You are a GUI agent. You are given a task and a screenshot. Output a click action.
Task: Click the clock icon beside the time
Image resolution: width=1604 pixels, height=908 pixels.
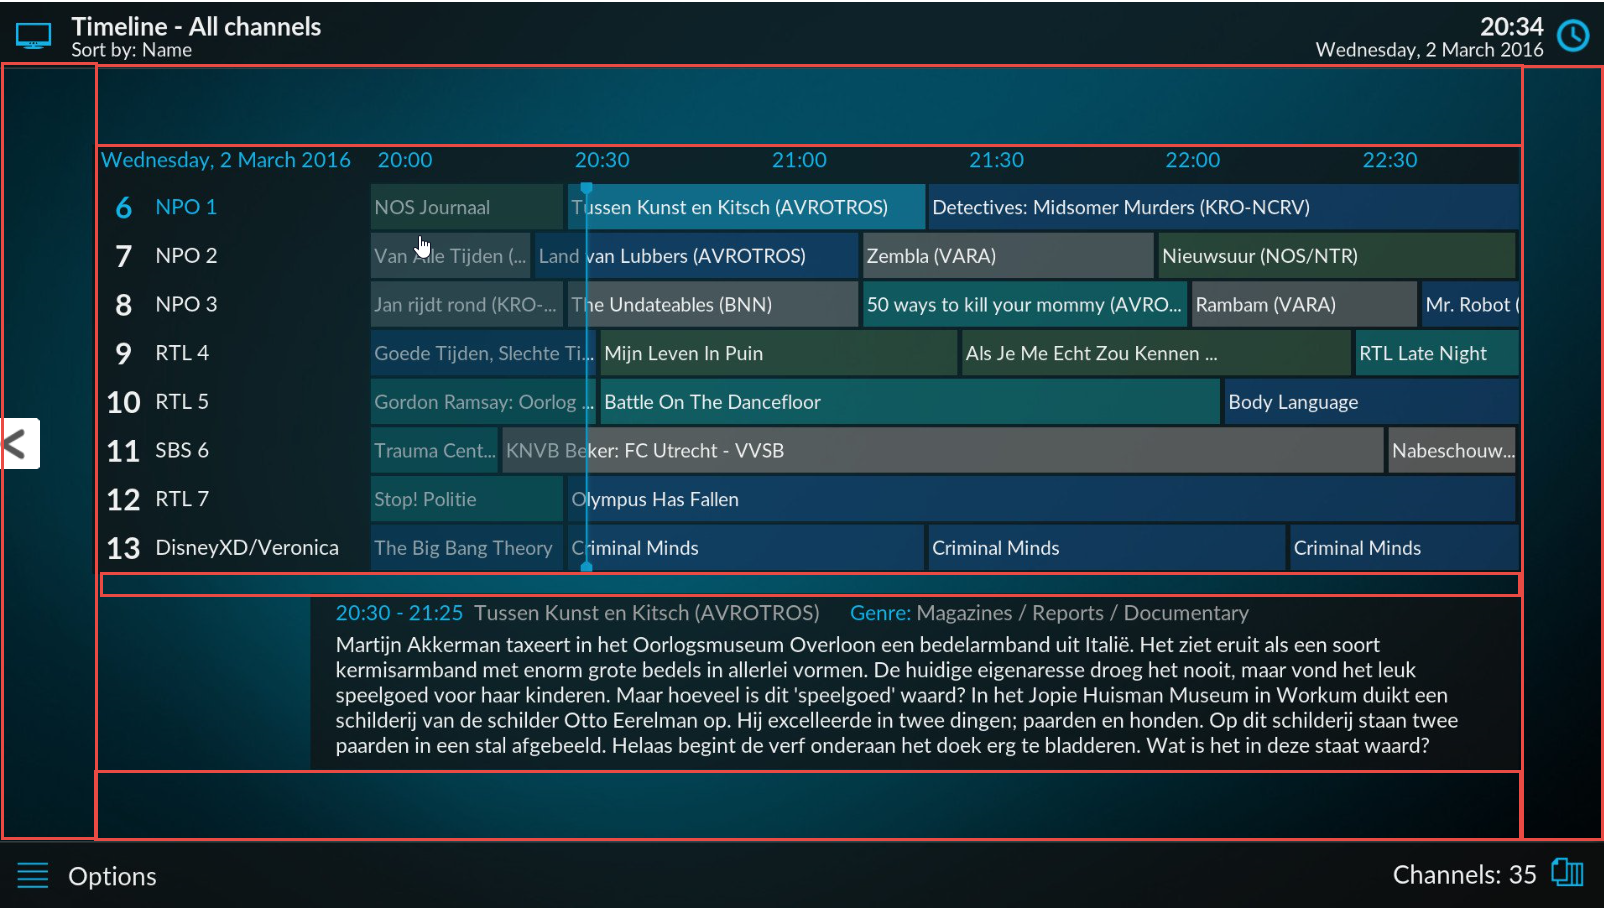pos(1574,36)
